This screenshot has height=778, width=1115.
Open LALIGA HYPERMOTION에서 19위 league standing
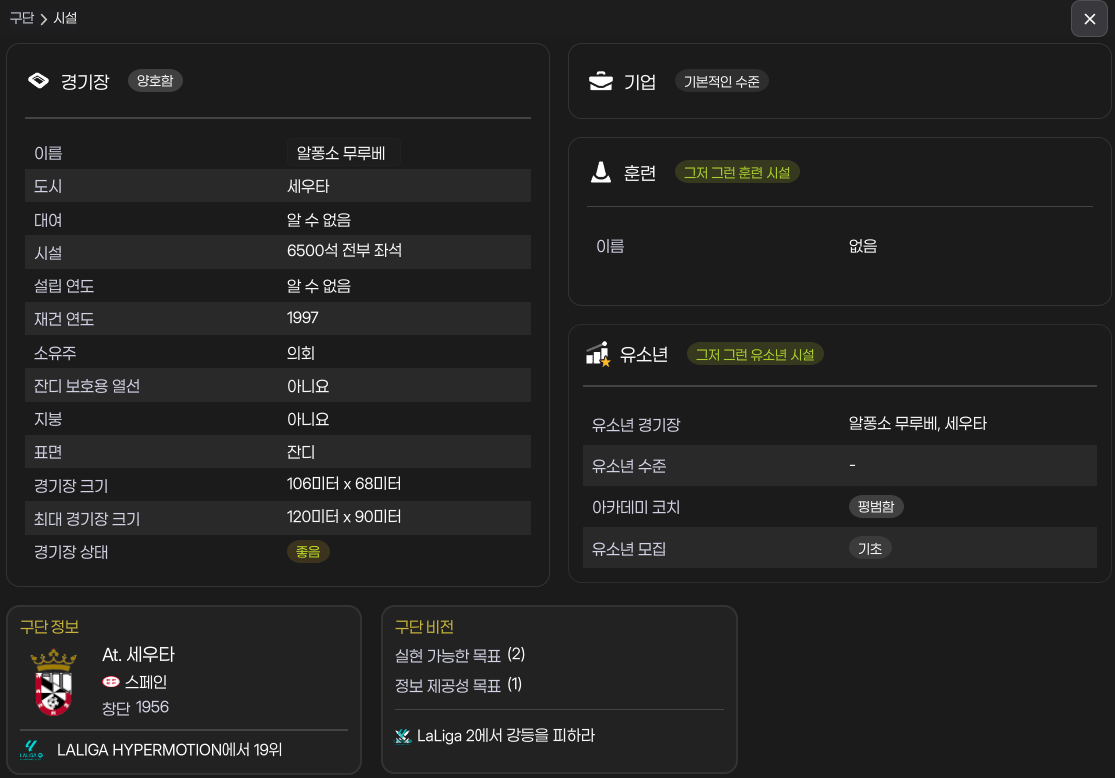pos(169,750)
